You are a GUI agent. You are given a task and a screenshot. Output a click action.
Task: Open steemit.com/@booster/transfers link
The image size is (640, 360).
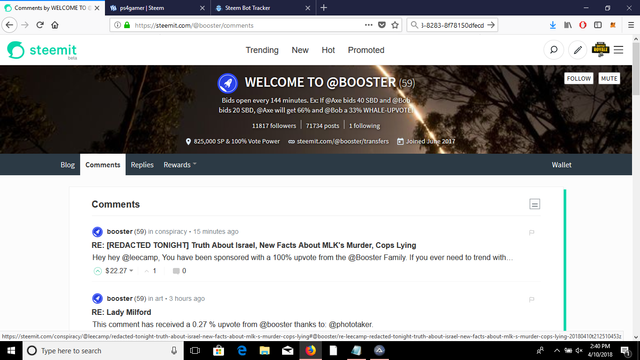tap(342, 141)
